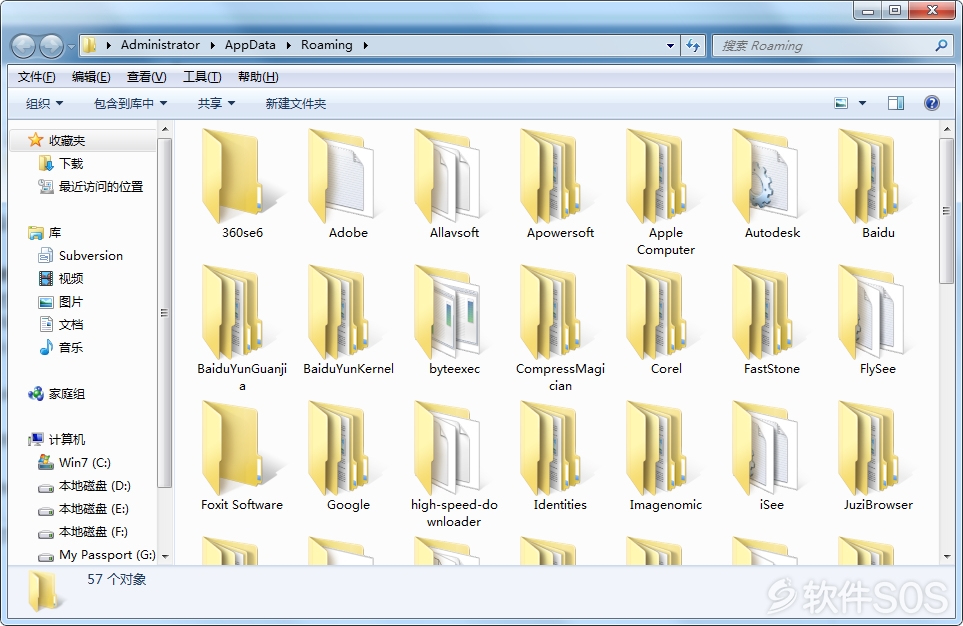963x626 pixels.
Task: Open the BaiduYunGuanjia folder
Action: point(242,329)
